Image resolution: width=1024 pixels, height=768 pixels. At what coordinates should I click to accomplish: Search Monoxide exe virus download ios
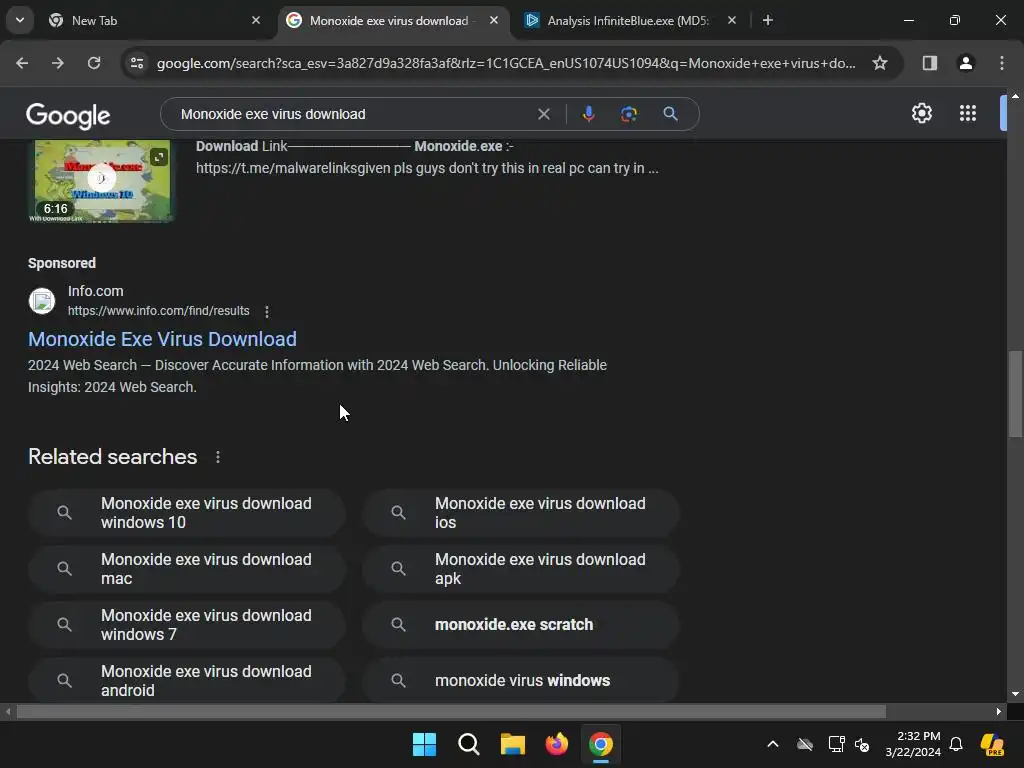520,513
